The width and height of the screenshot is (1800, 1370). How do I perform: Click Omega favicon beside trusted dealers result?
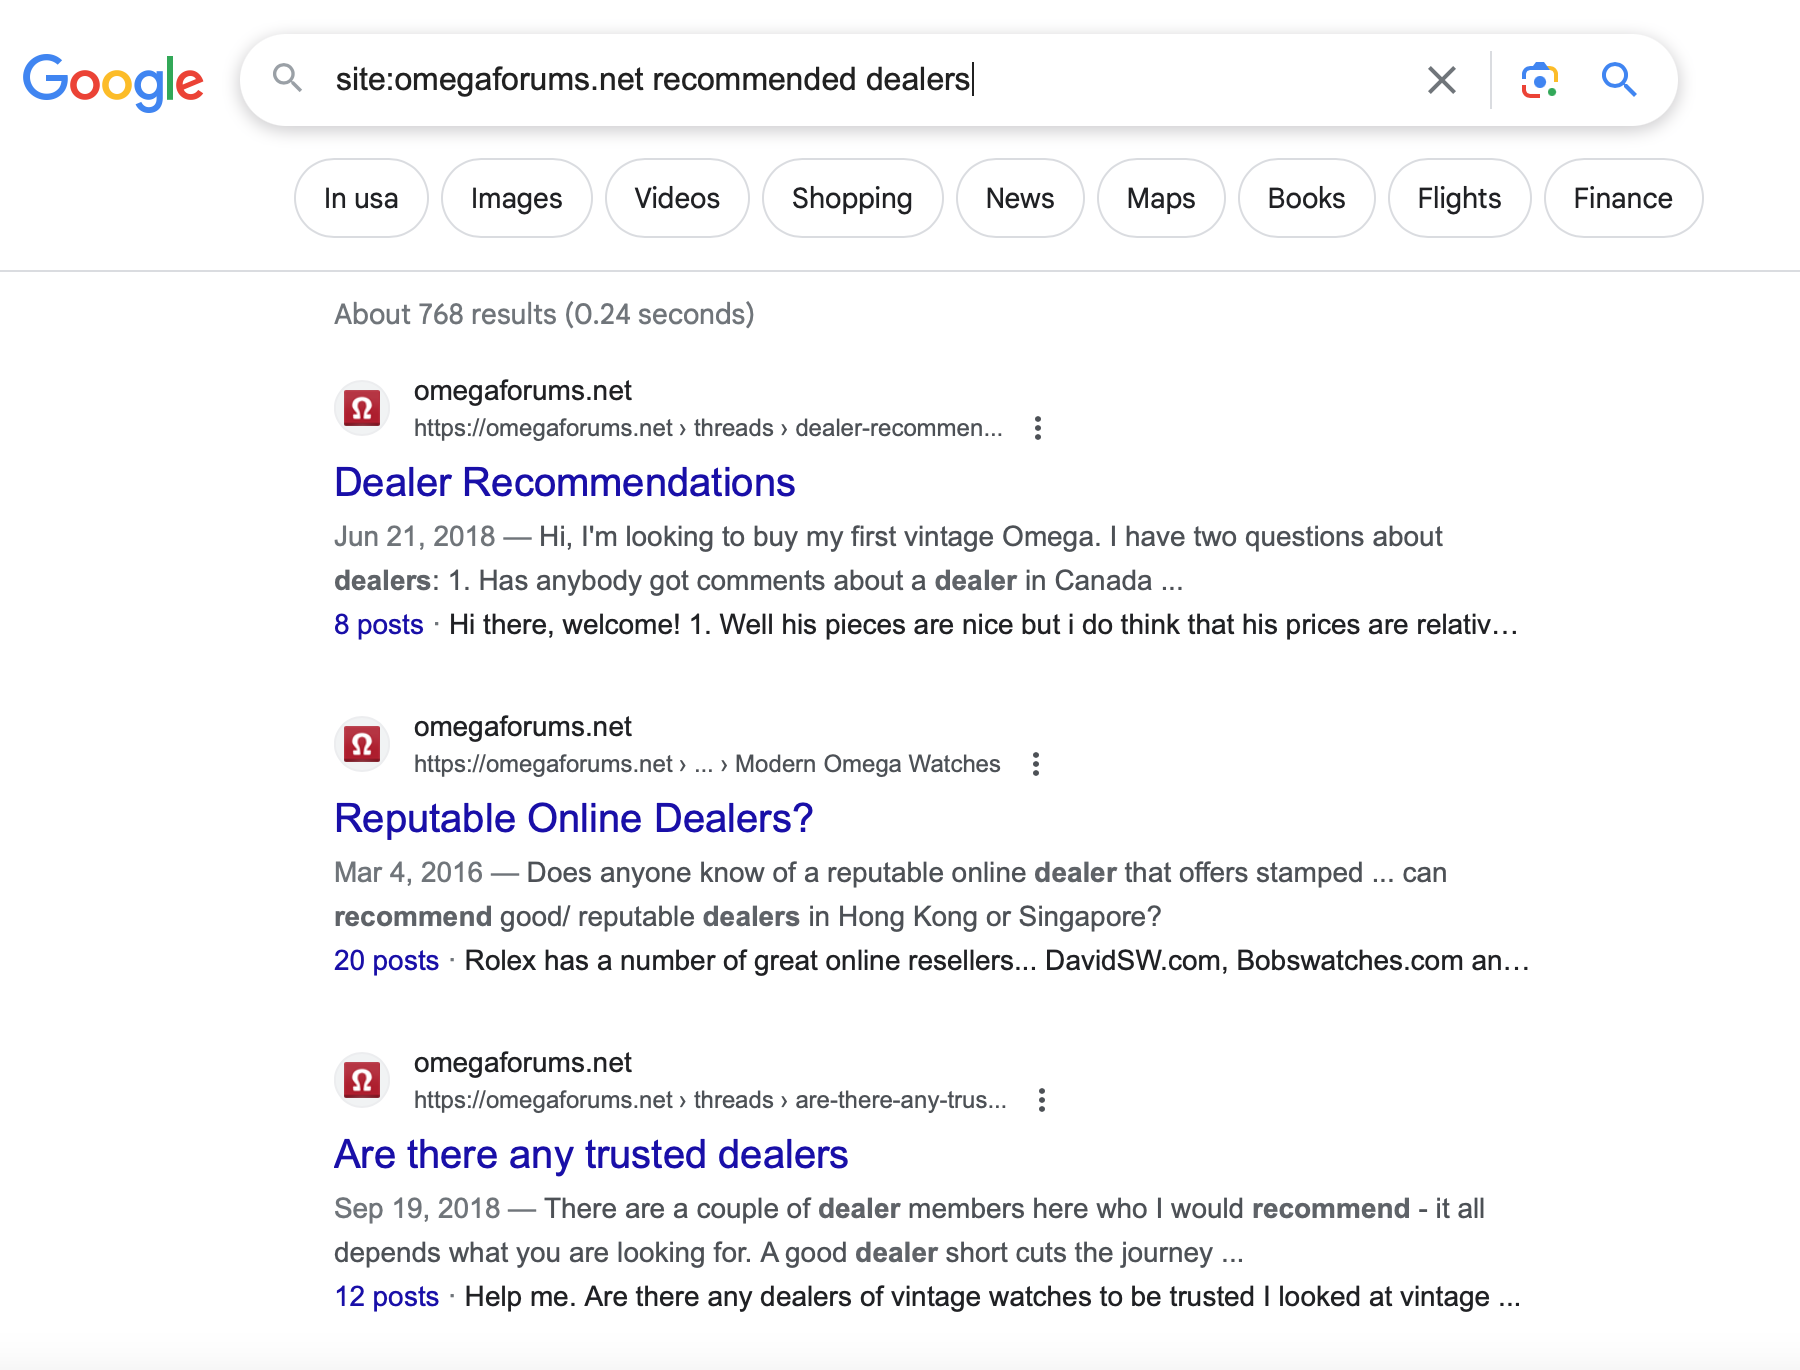pyautogui.click(x=362, y=1080)
